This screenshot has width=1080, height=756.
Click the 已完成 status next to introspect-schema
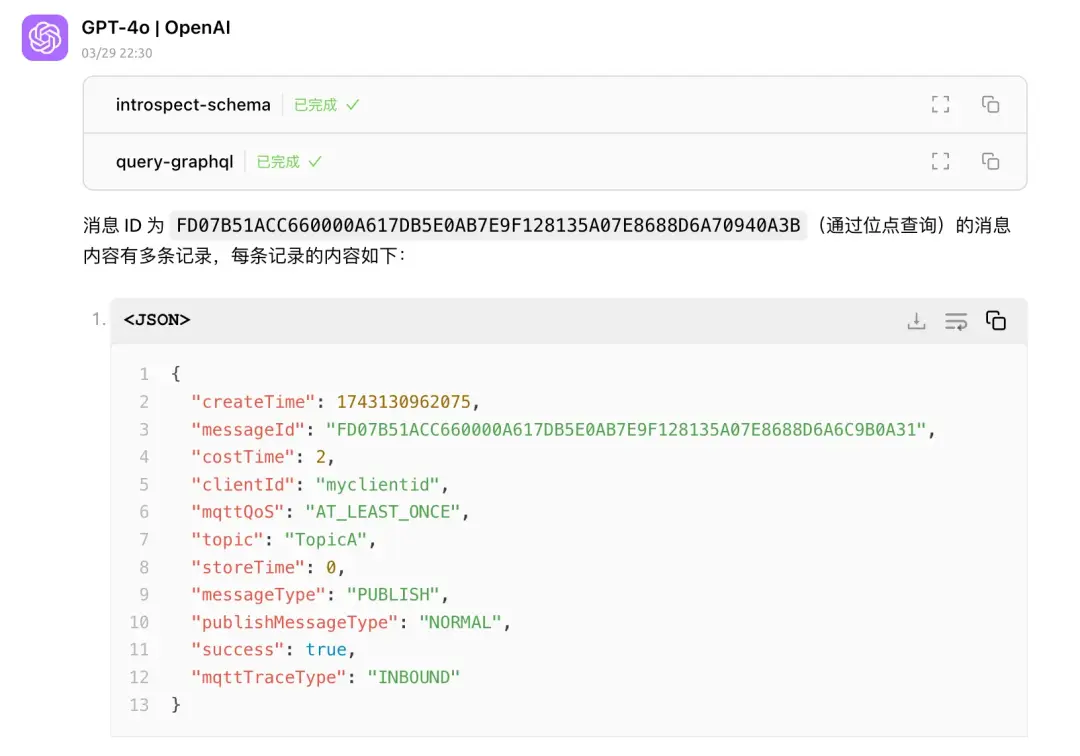coord(315,105)
